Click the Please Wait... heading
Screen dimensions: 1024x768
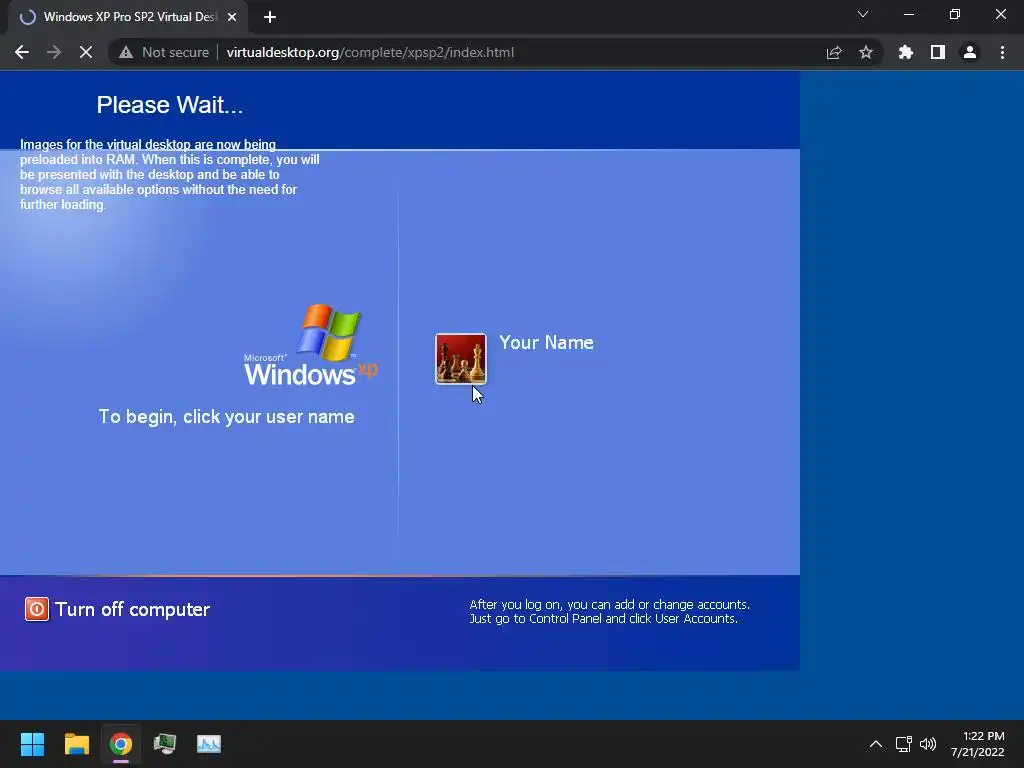pyautogui.click(x=170, y=105)
